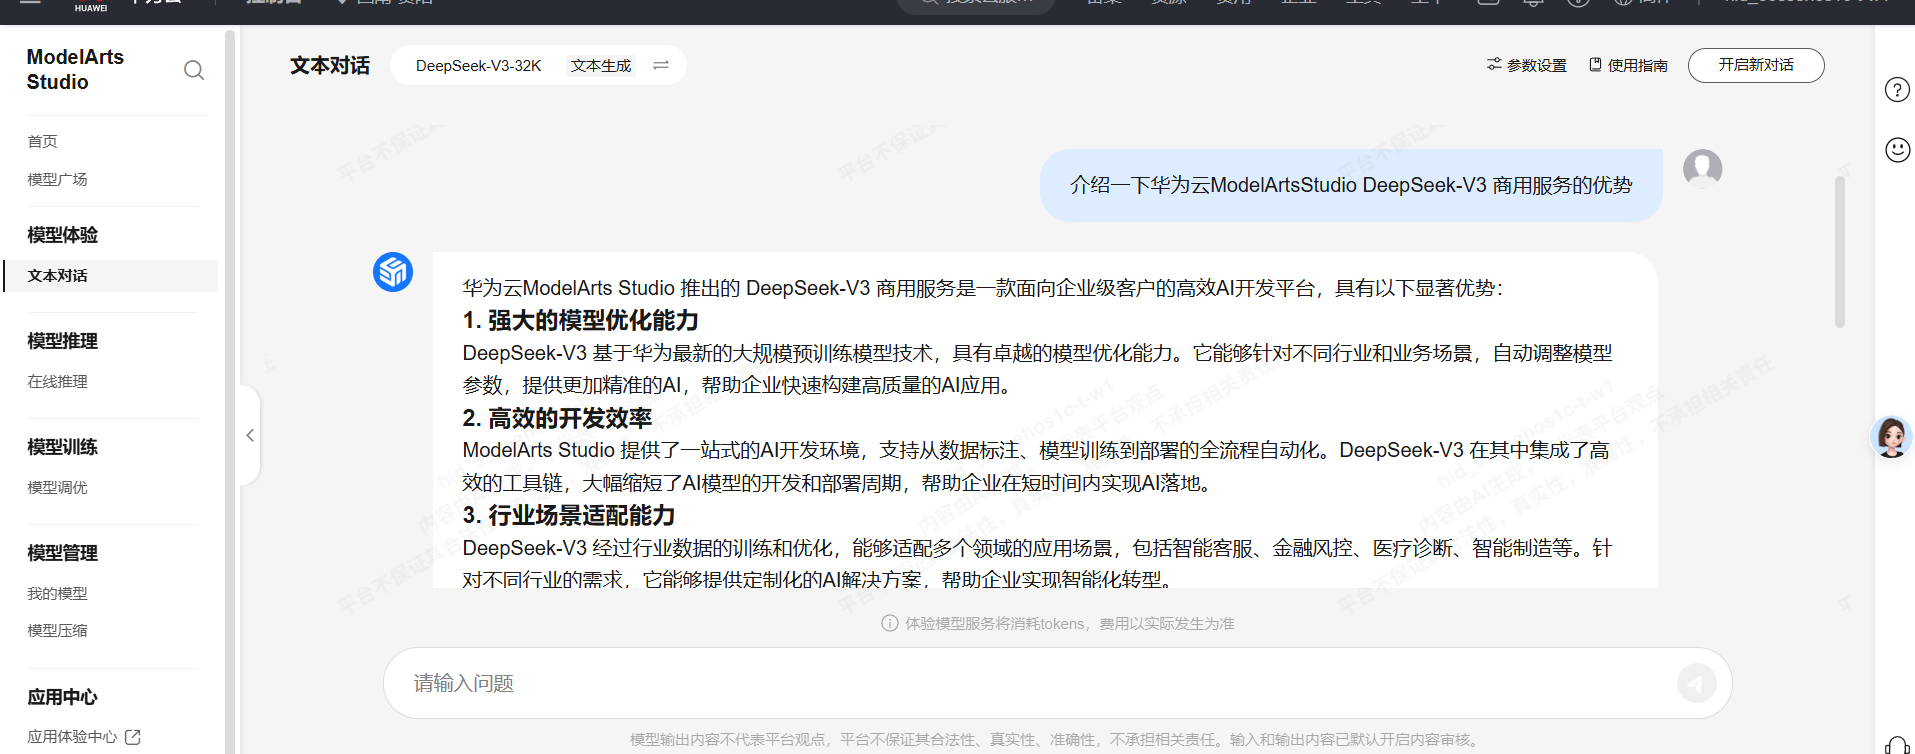Open 模型调优 under 模型训练
1915x754 pixels.
(58, 488)
